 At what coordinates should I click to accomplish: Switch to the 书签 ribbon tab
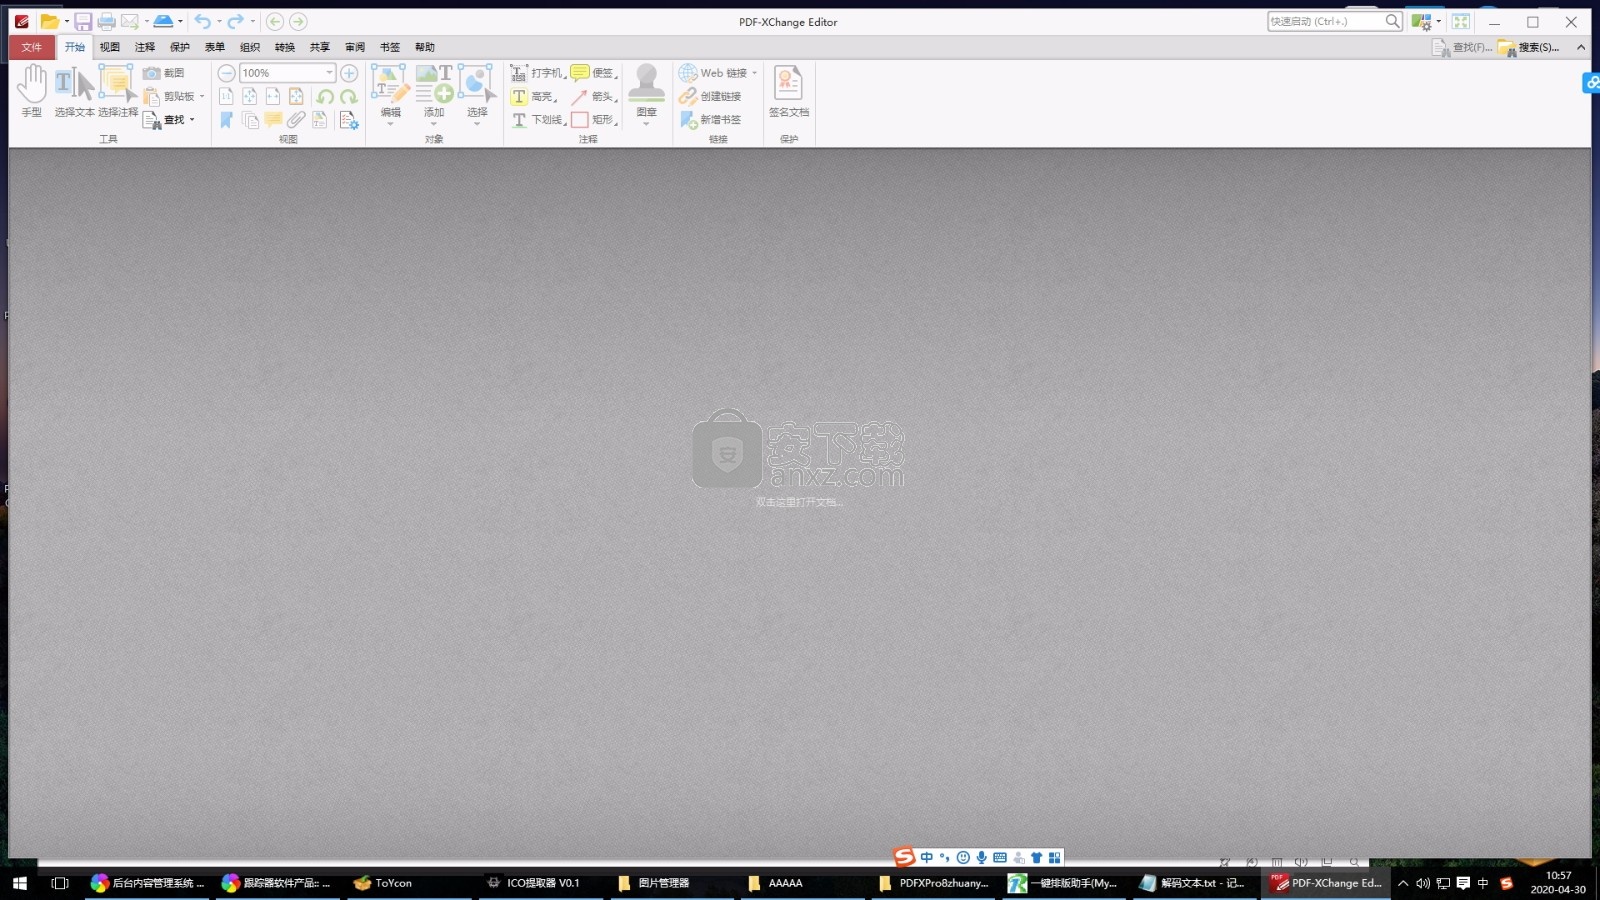390,47
